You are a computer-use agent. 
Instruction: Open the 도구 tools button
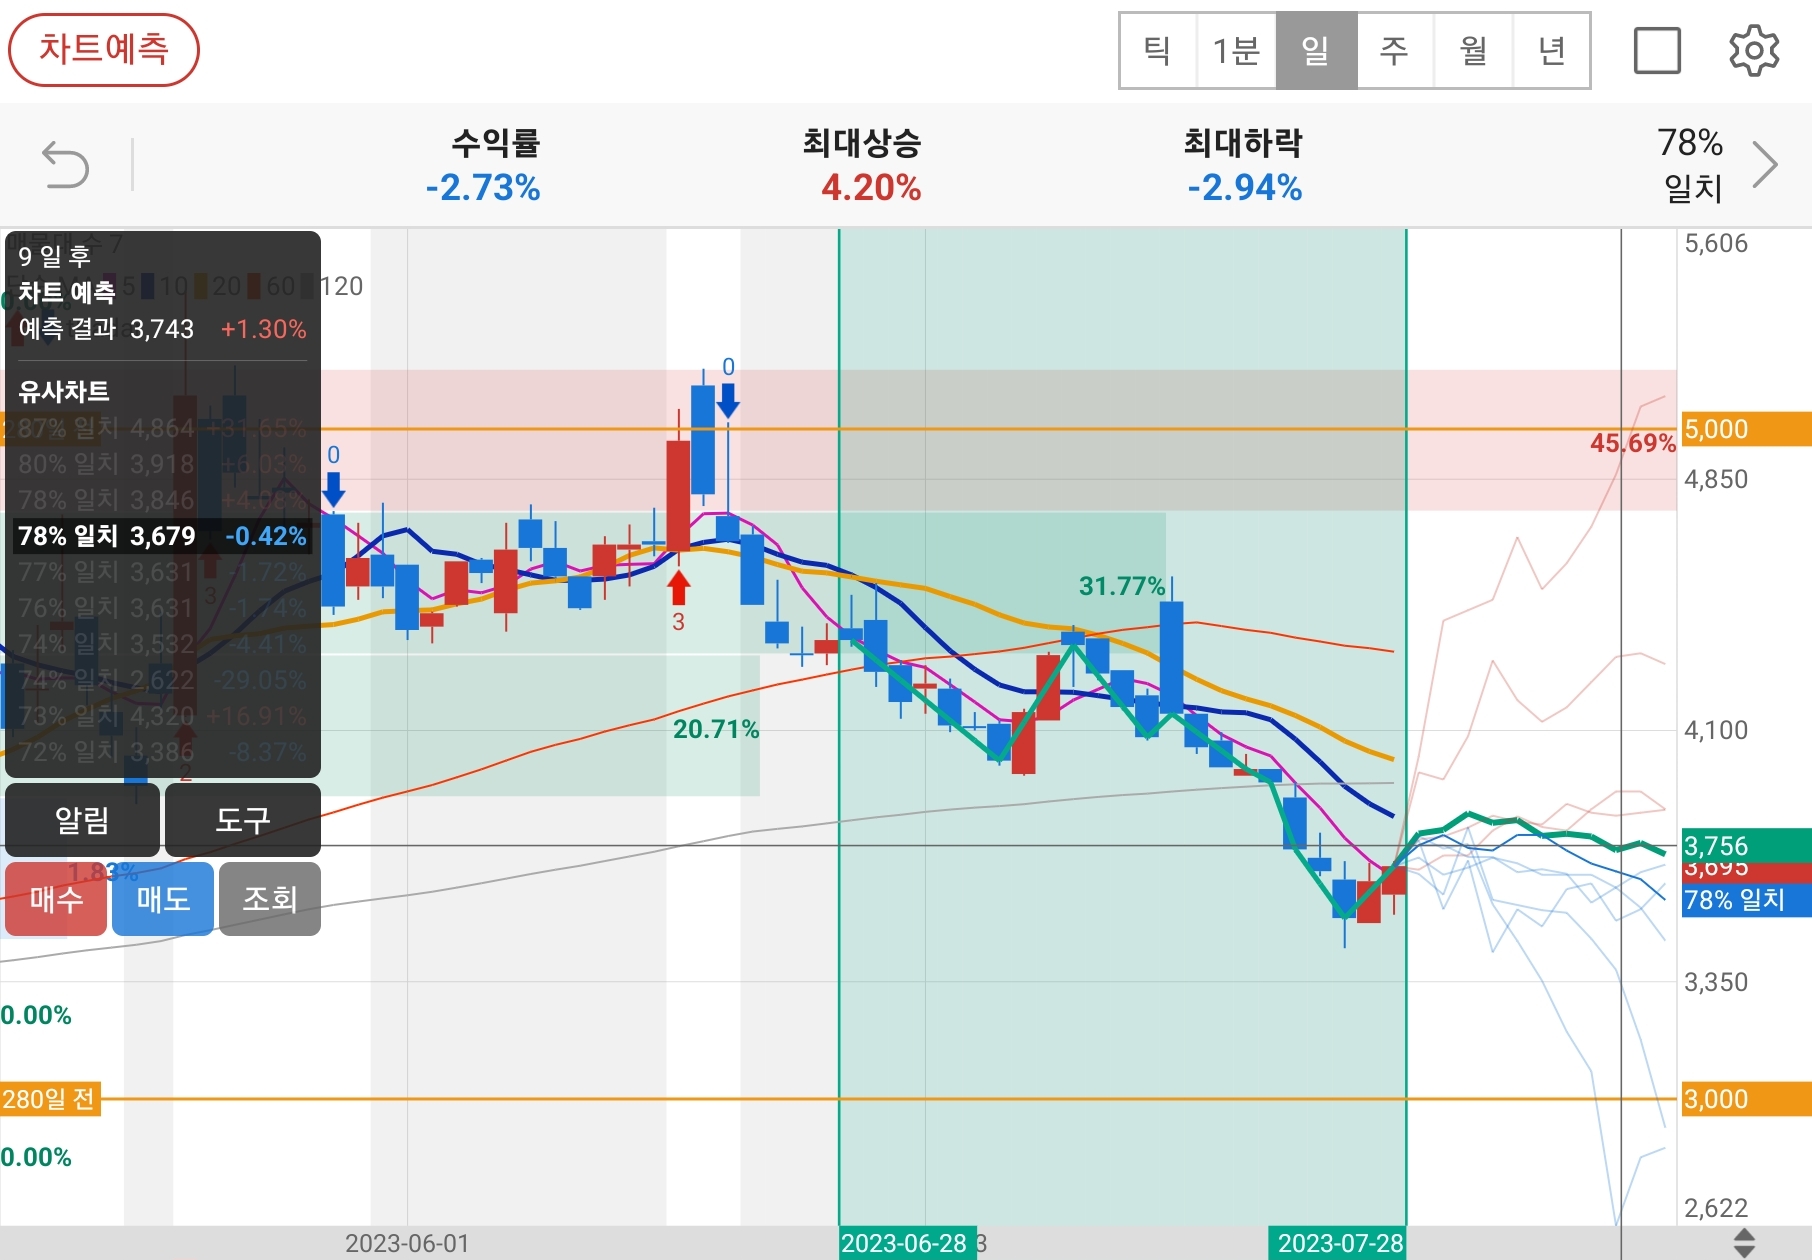pos(243,820)
